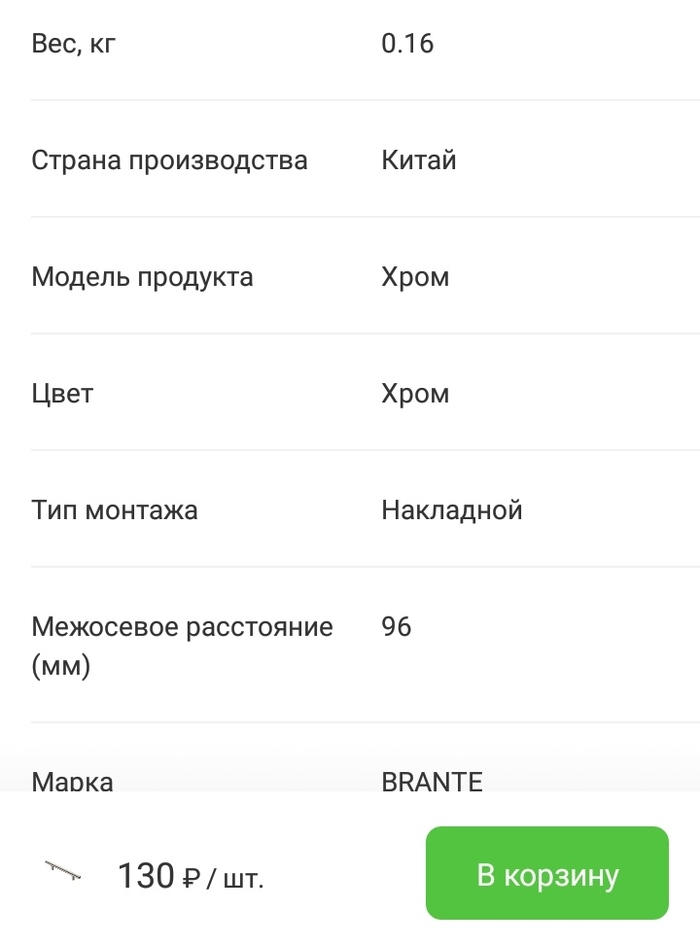700x945 pixels.
Task: Click Хром in the Модель продукта row
Action: click(x=415, y=277)
